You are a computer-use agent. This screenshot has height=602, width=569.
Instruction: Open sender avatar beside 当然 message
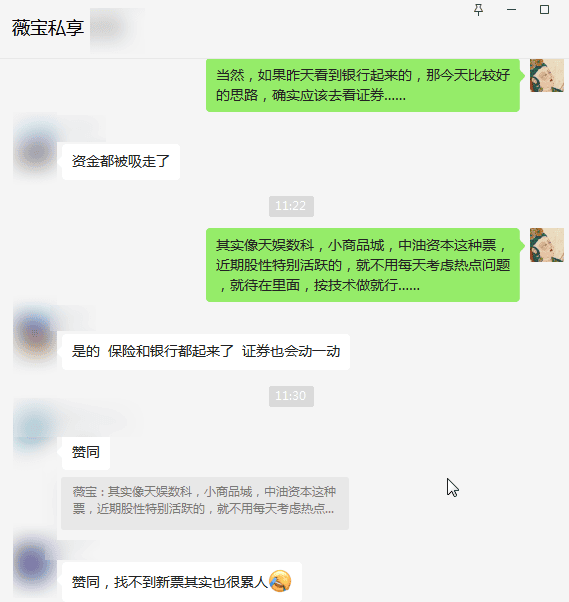(547, 75)
